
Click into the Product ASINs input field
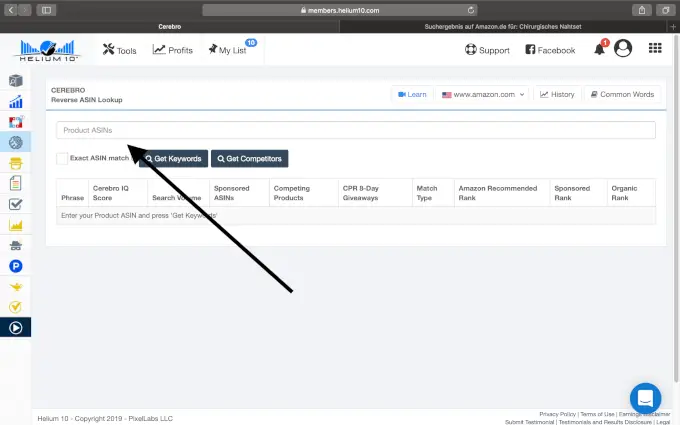click(355, 130)
